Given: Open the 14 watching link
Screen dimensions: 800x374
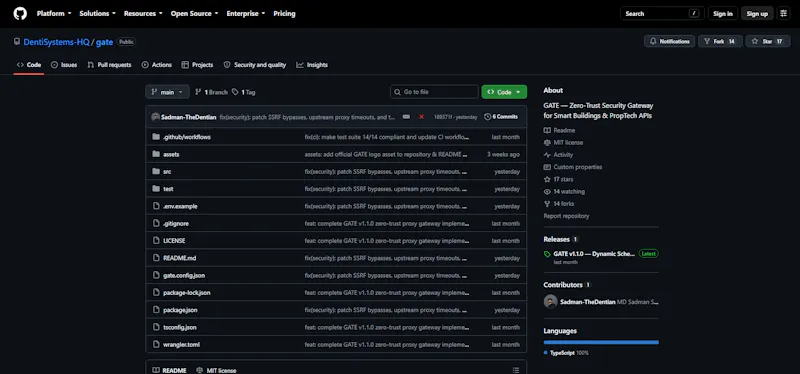Looking at the screenshot, I should pyautogui.click(x=564, y=192).
